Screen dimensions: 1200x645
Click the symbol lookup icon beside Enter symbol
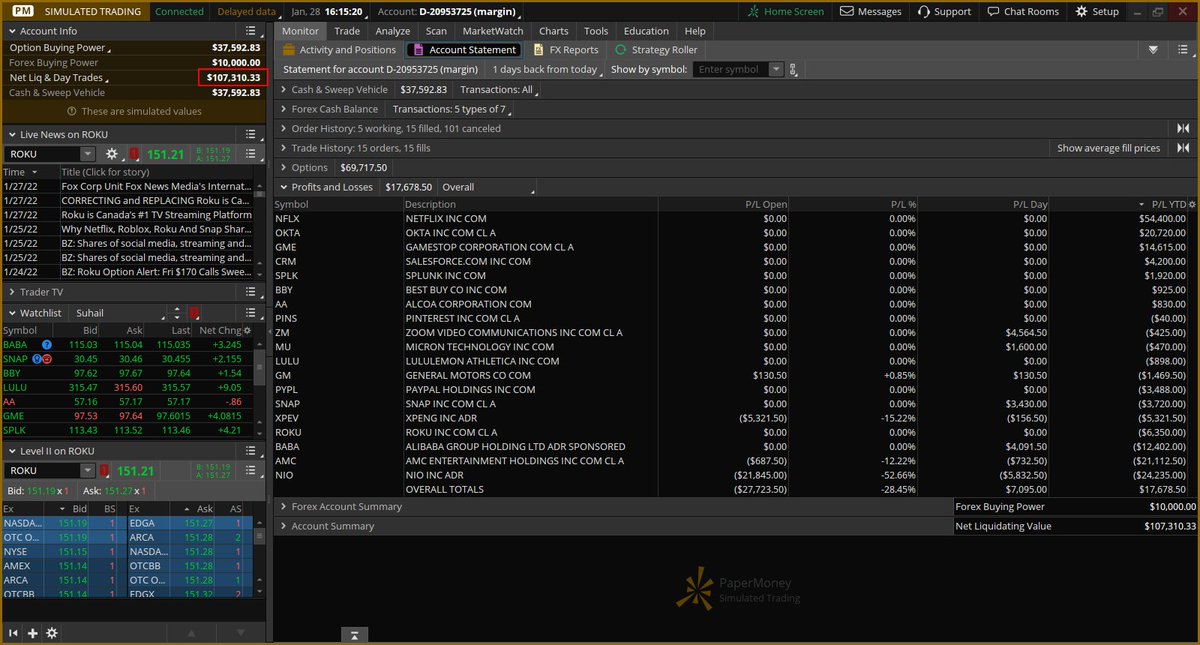(793, 70)
